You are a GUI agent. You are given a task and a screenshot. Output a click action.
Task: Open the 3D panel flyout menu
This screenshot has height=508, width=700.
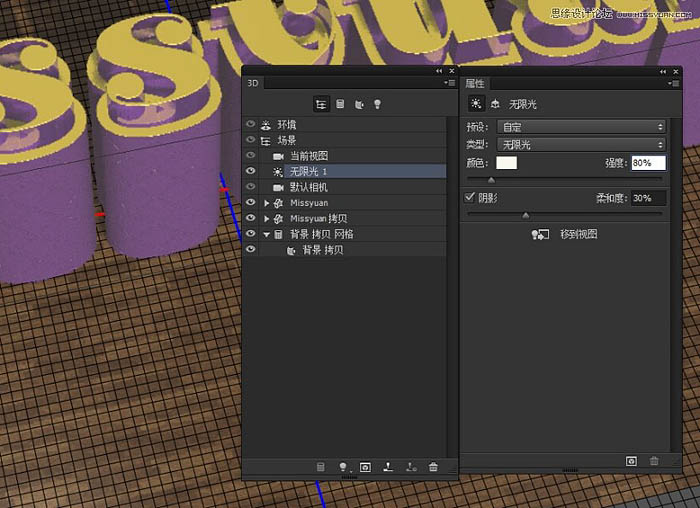click(x=450, y=83)
